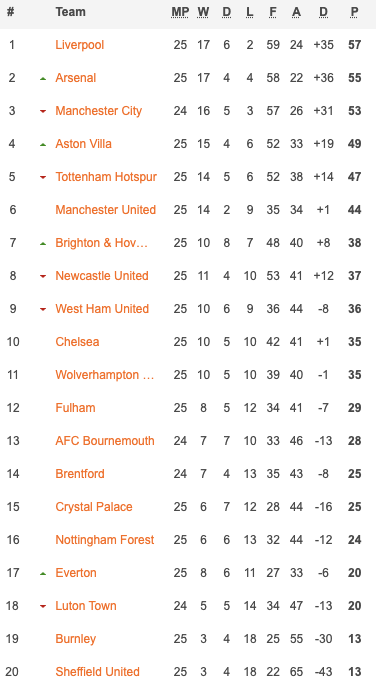The width and height of the screenshot is (376, 688).
Task: Go to the AFC Bournemouth team page
Action: tap(105, 441)
